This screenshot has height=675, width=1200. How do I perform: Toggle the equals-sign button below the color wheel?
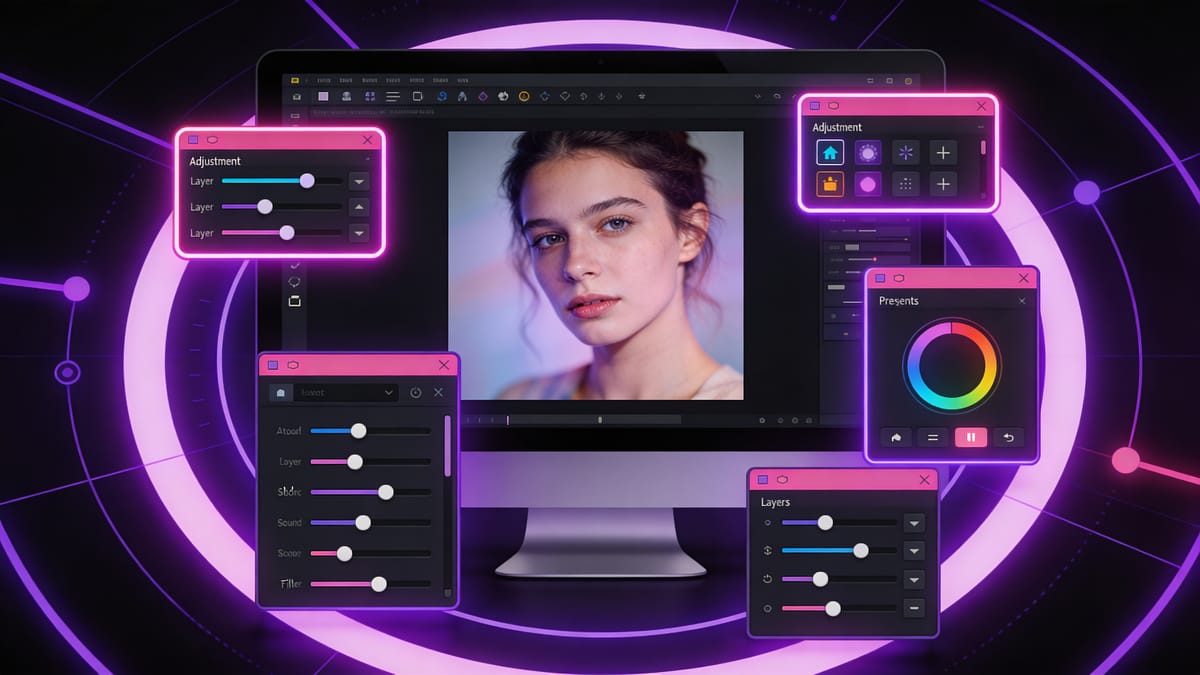click(932, 437)
